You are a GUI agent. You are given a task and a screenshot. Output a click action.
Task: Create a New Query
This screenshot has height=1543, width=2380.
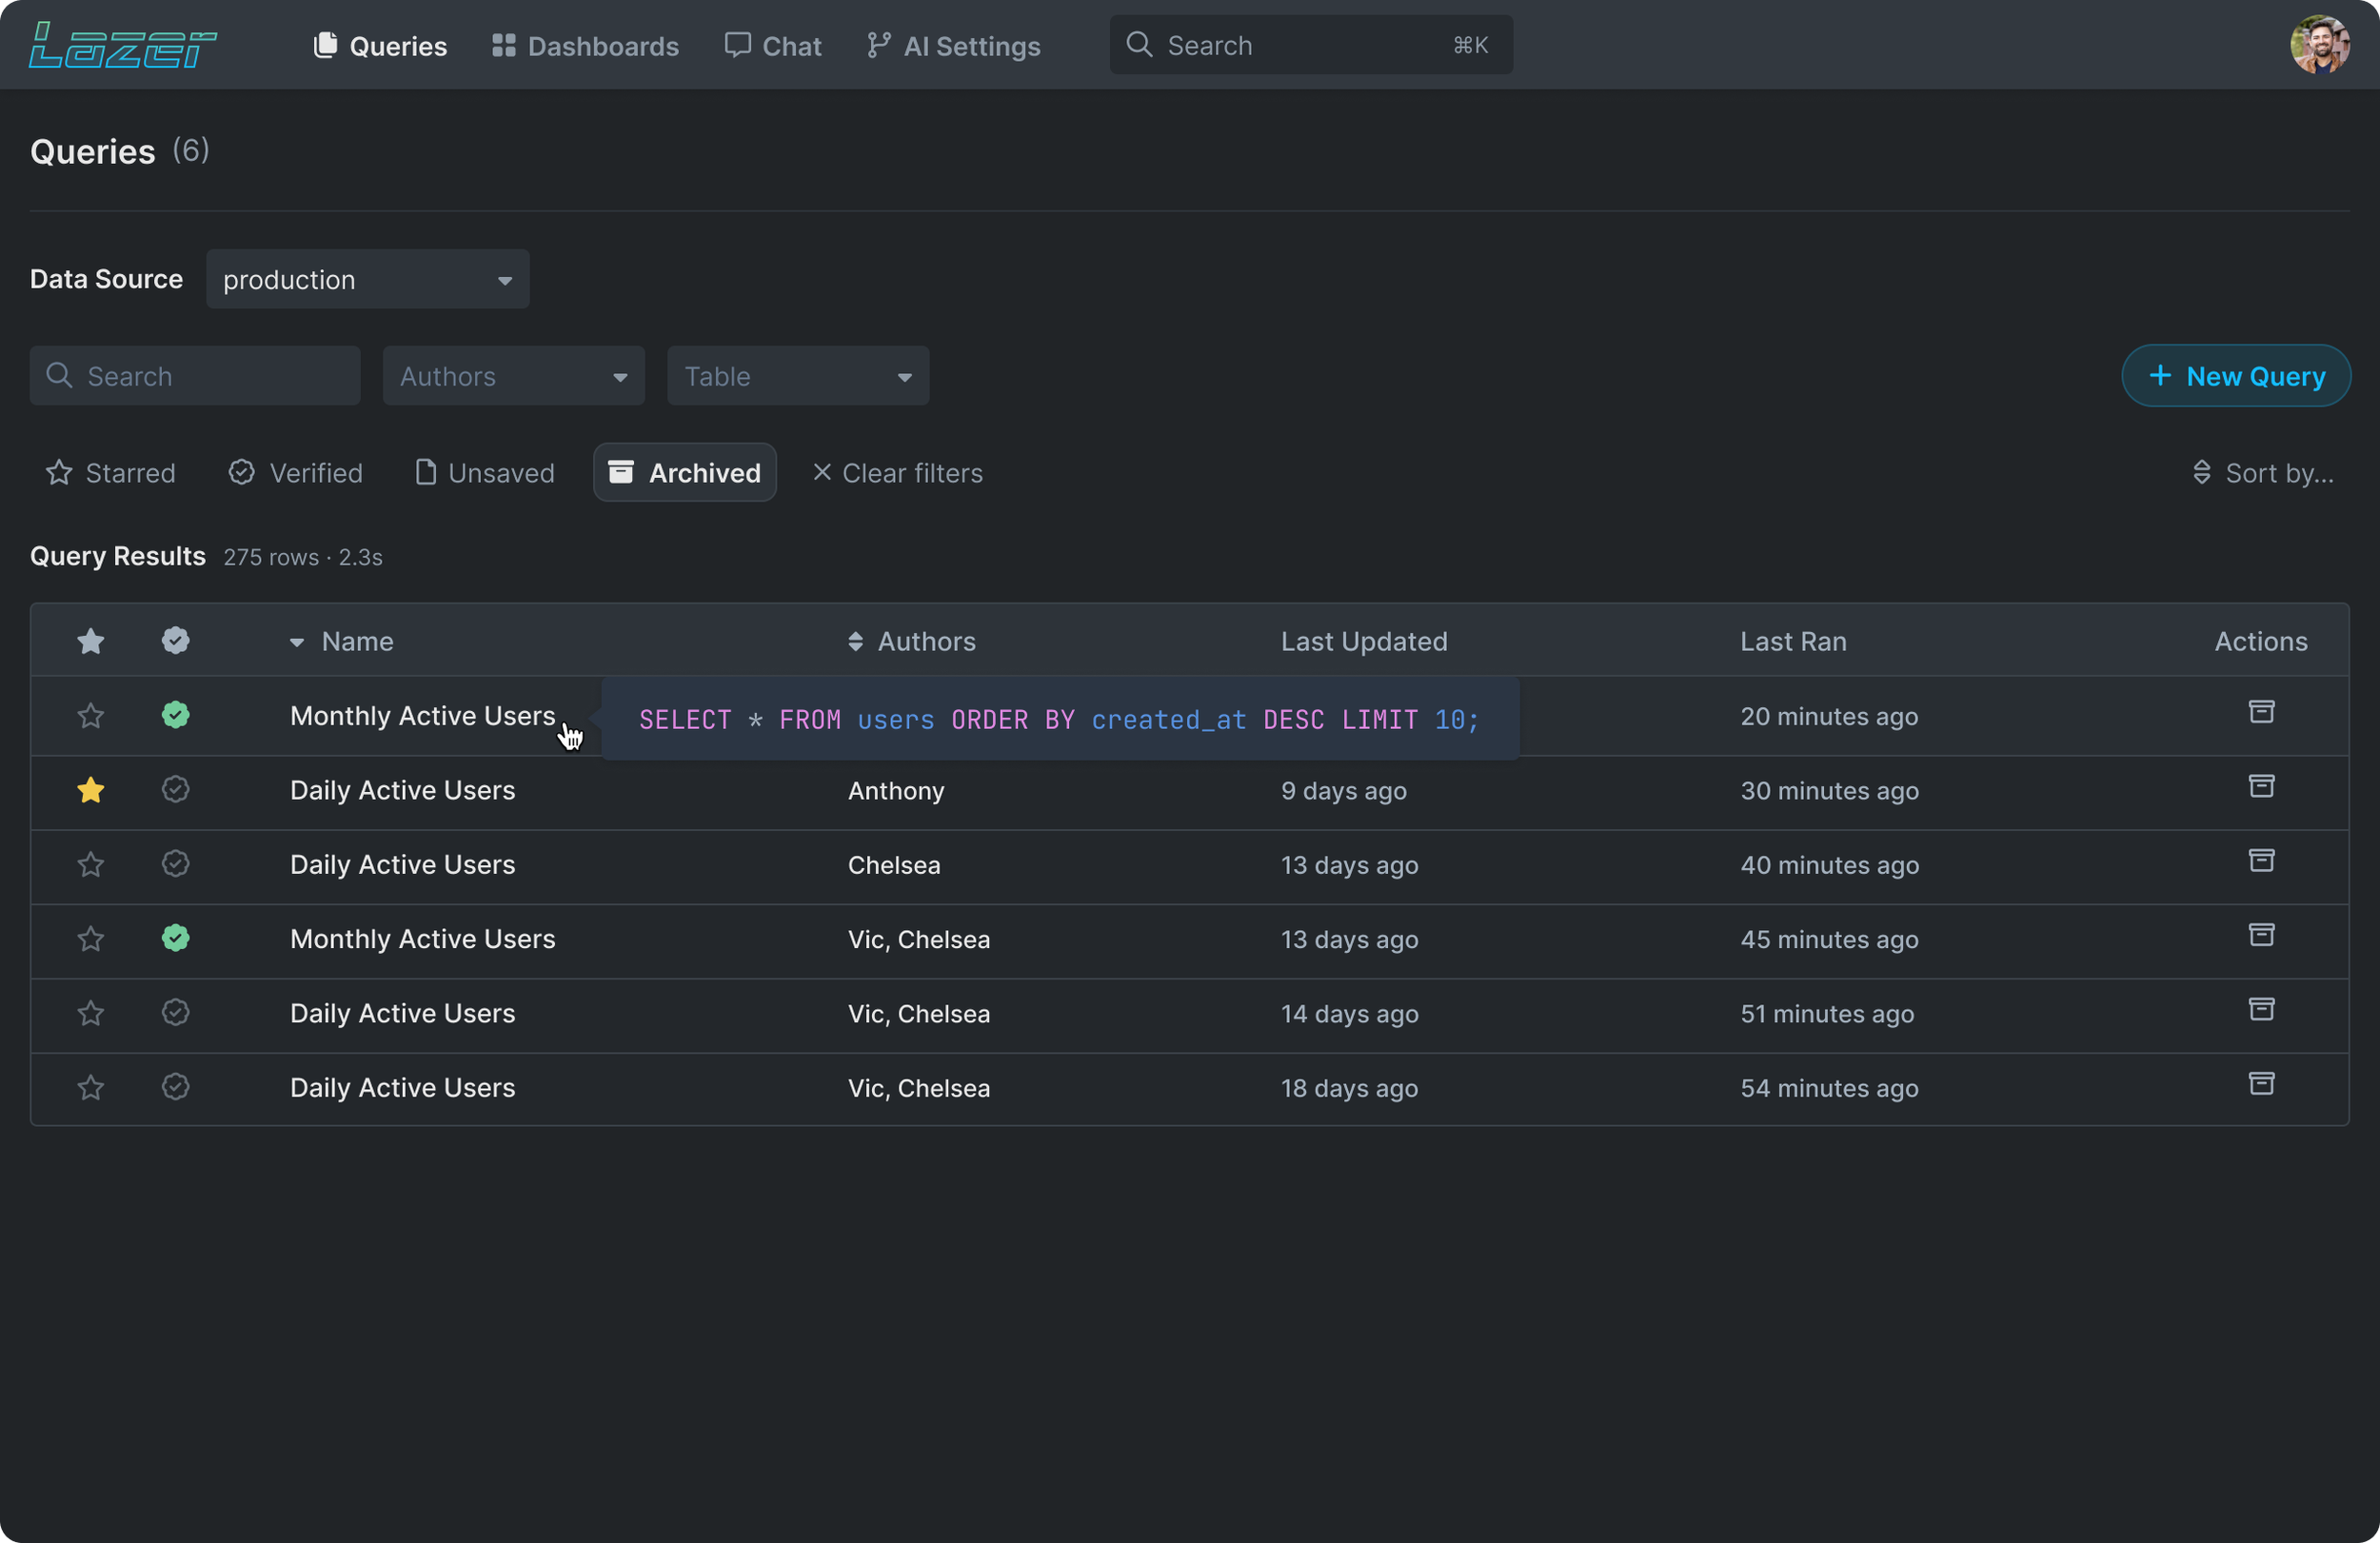pyautogui.click(x=2235, y=377)
